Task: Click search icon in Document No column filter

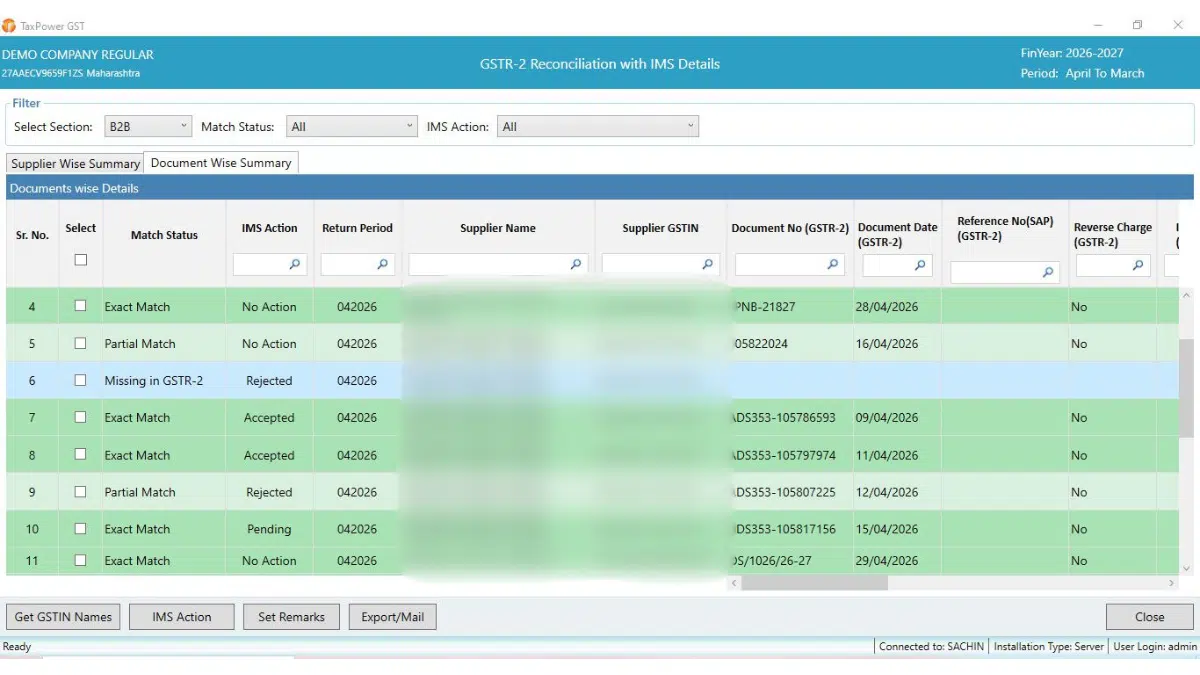Action: (x=833, y=265)
